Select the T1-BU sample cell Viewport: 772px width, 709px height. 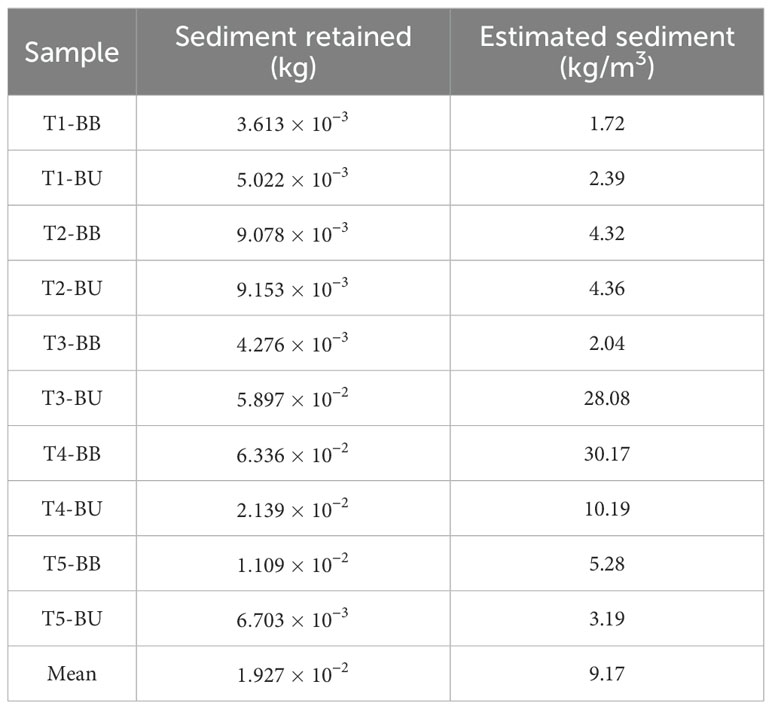click(x=71, y=178)
